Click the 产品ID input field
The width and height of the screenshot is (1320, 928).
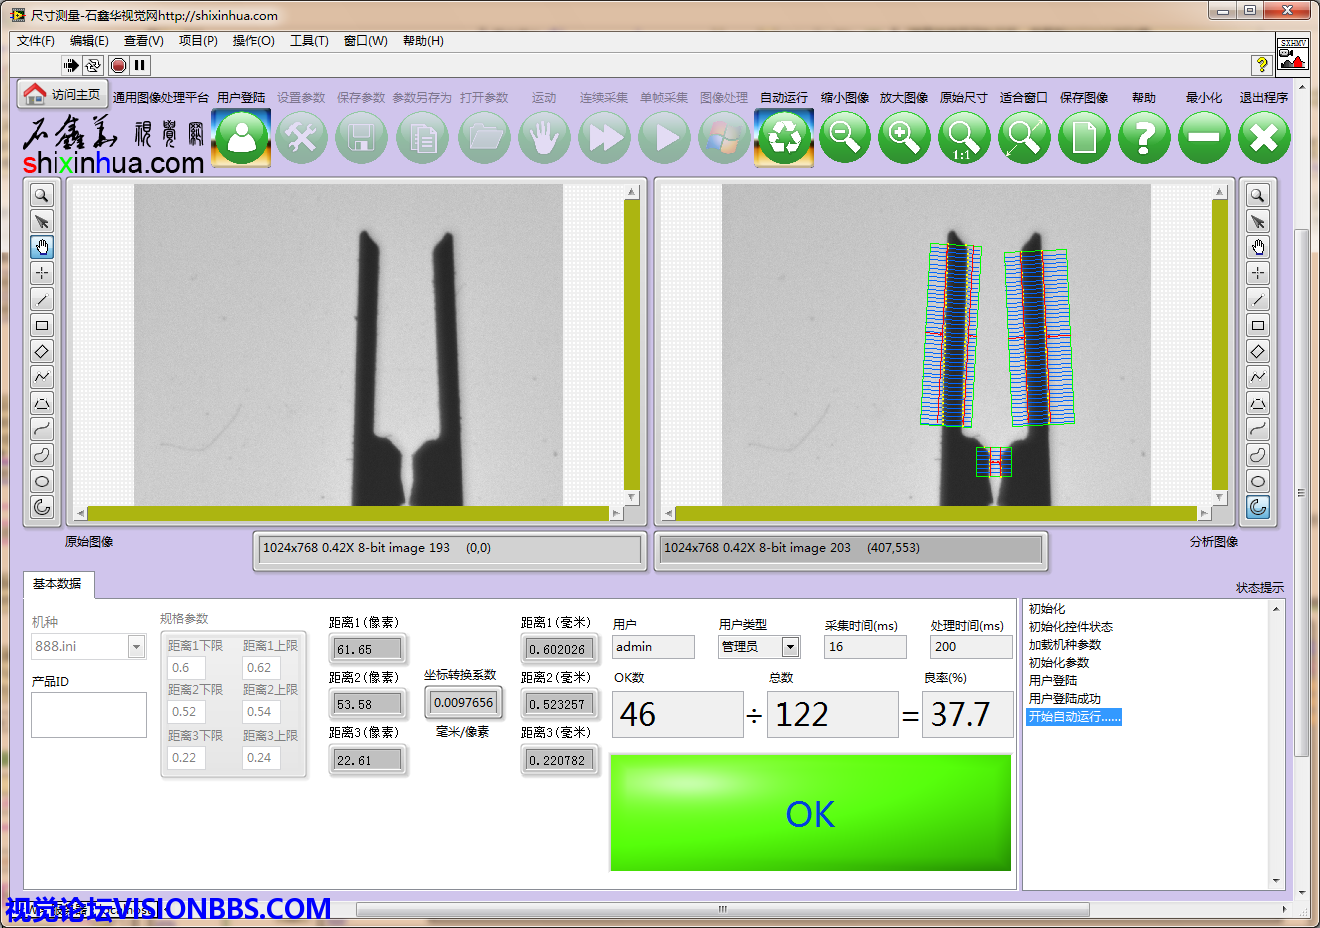pos(89,715)
